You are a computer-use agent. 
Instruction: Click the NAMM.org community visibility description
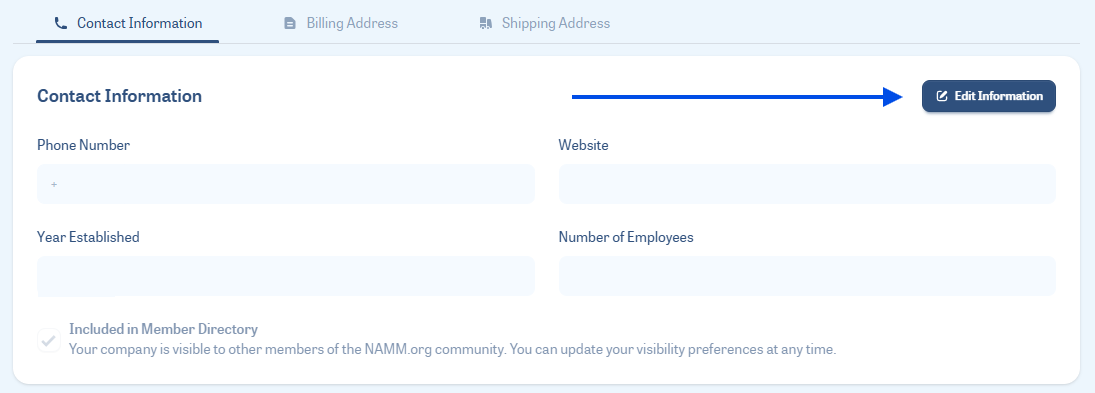coord(453,349)
